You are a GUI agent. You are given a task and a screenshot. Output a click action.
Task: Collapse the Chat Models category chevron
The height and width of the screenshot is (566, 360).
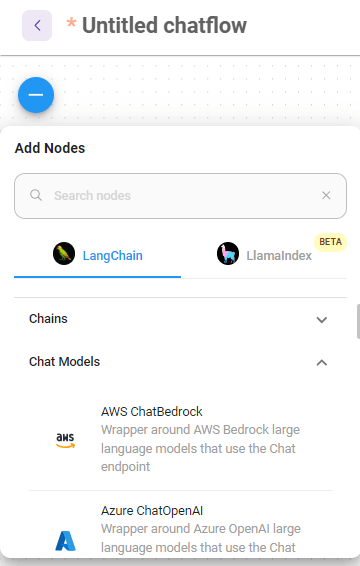click(x=322, y=362)
